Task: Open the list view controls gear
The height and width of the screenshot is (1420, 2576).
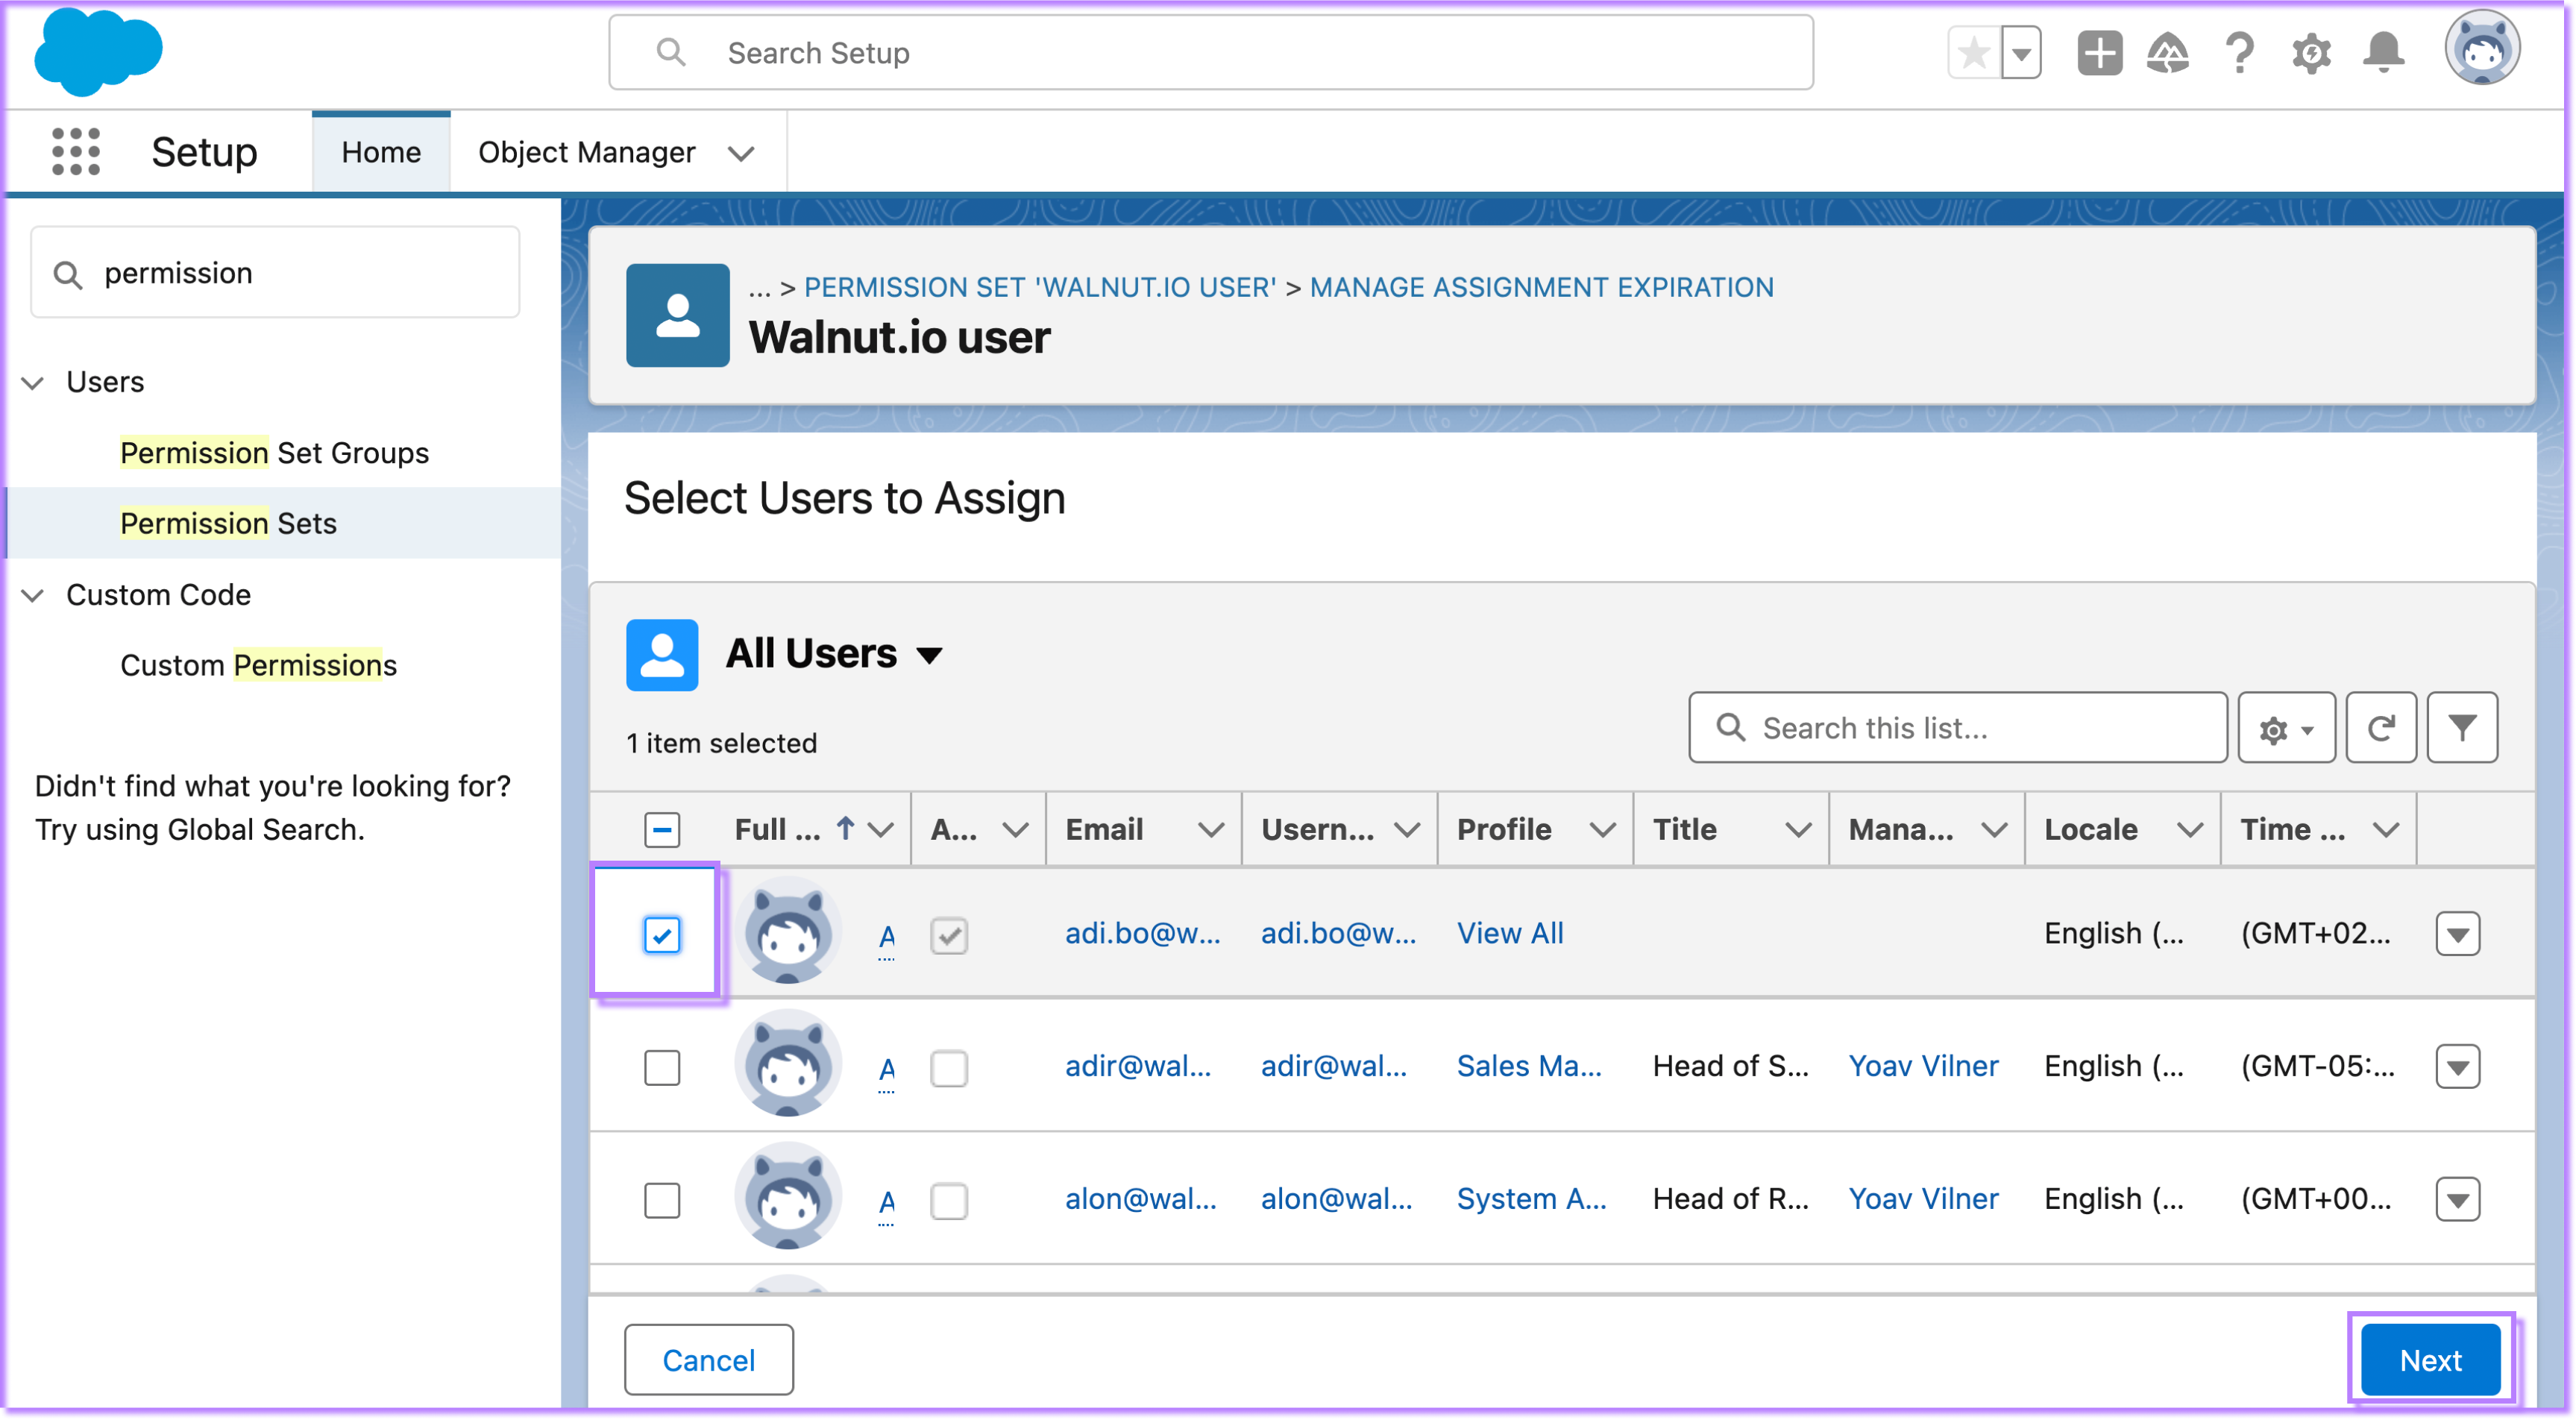Action: point(2286,728)
